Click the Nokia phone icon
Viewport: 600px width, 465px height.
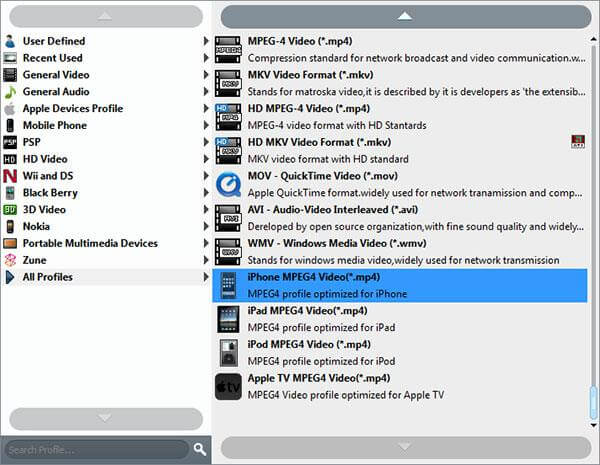10,227
